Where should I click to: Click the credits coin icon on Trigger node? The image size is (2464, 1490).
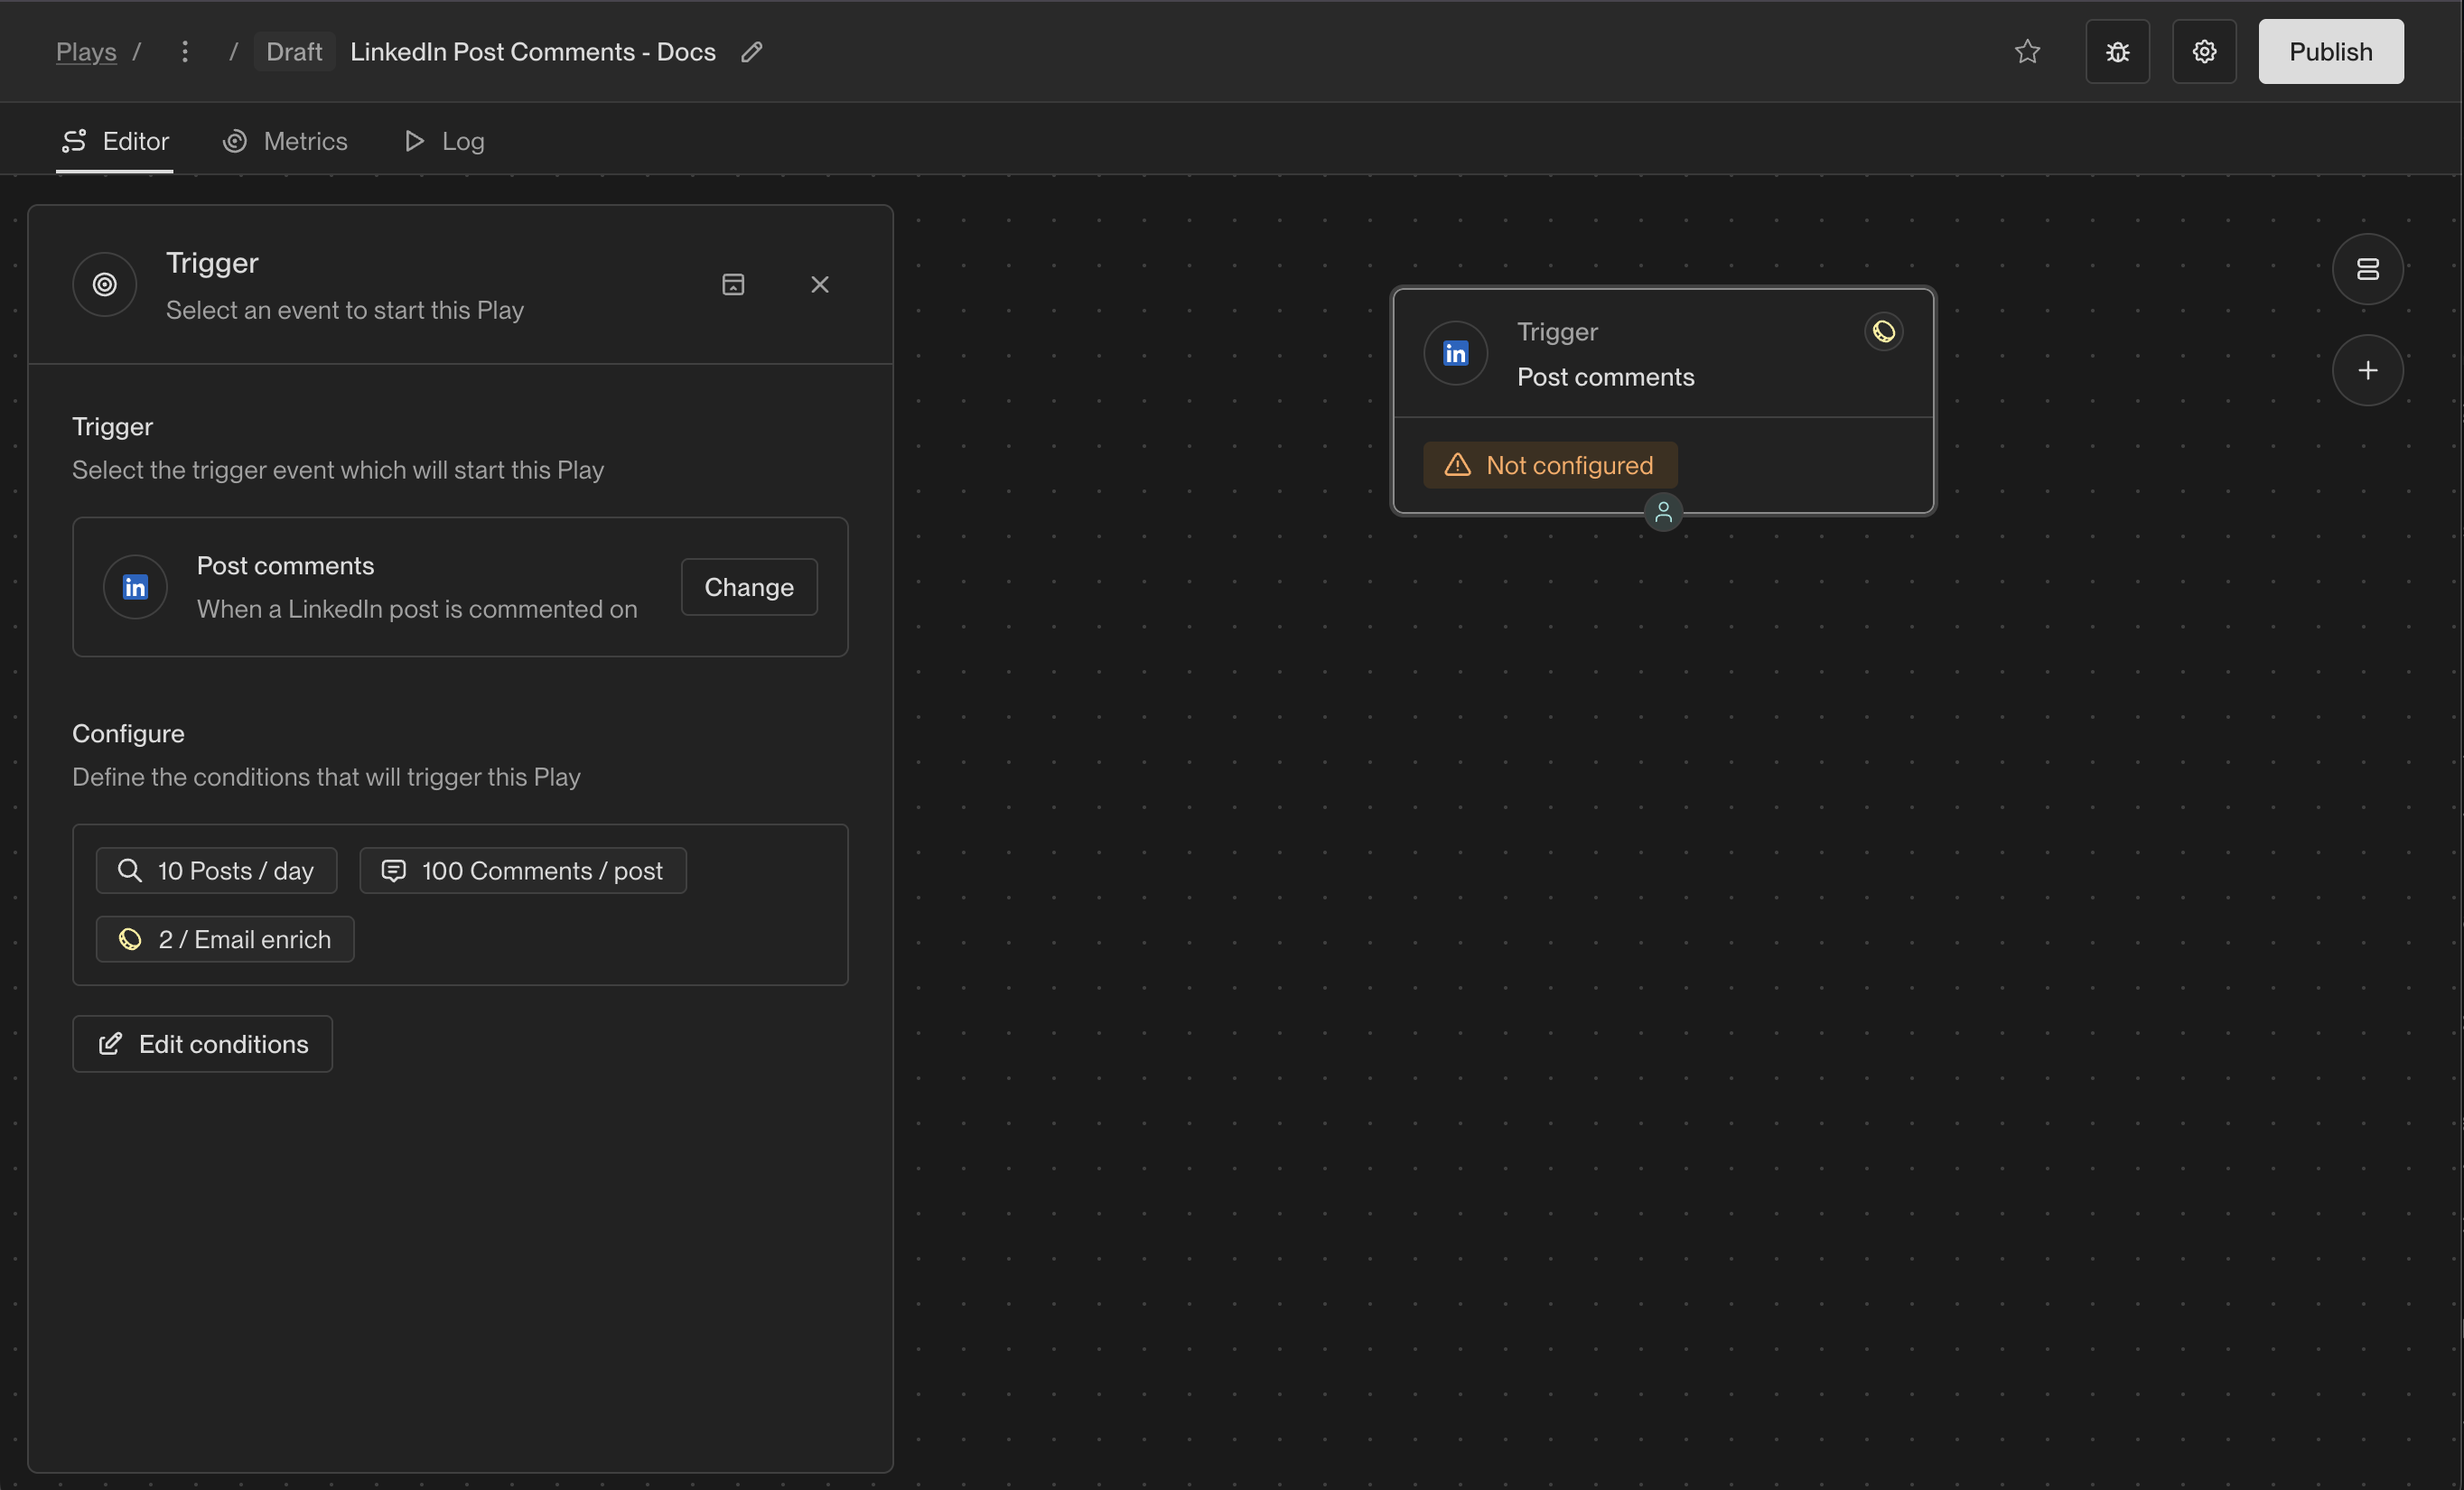coord(1883,332)
